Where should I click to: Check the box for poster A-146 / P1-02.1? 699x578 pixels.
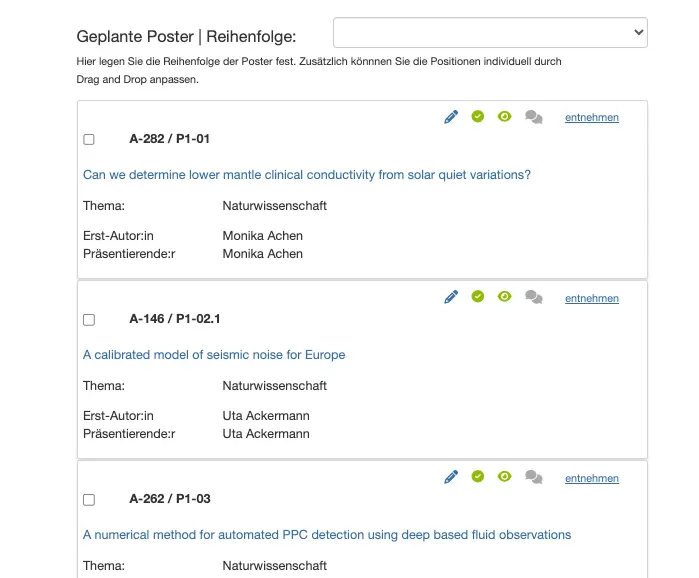coord(89,320)
